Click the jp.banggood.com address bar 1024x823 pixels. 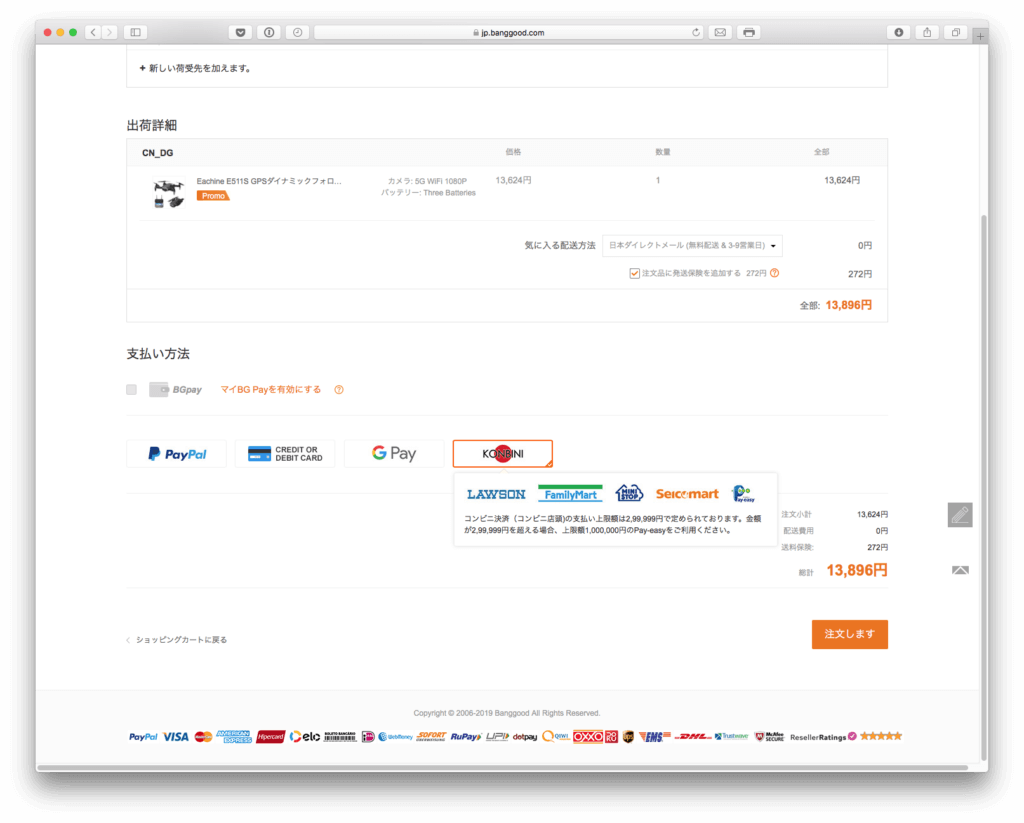point(508,32)
